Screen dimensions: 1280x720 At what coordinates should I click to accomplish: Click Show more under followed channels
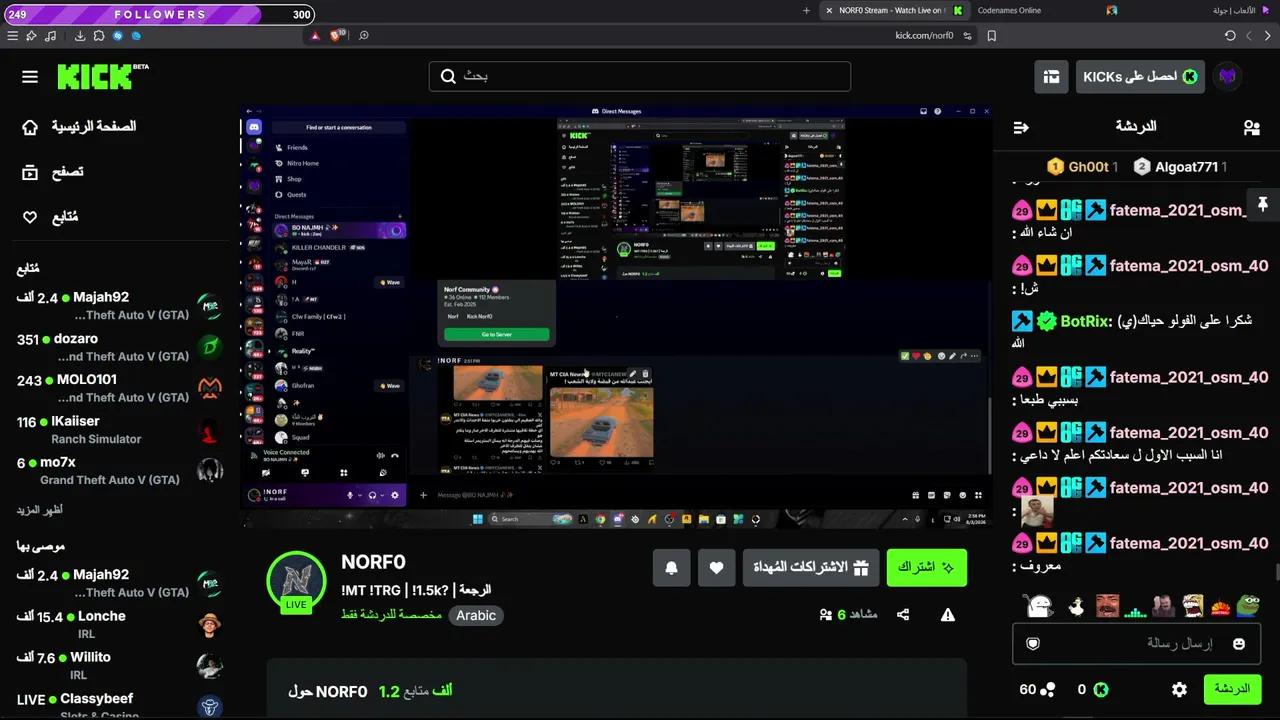(40, 510)
